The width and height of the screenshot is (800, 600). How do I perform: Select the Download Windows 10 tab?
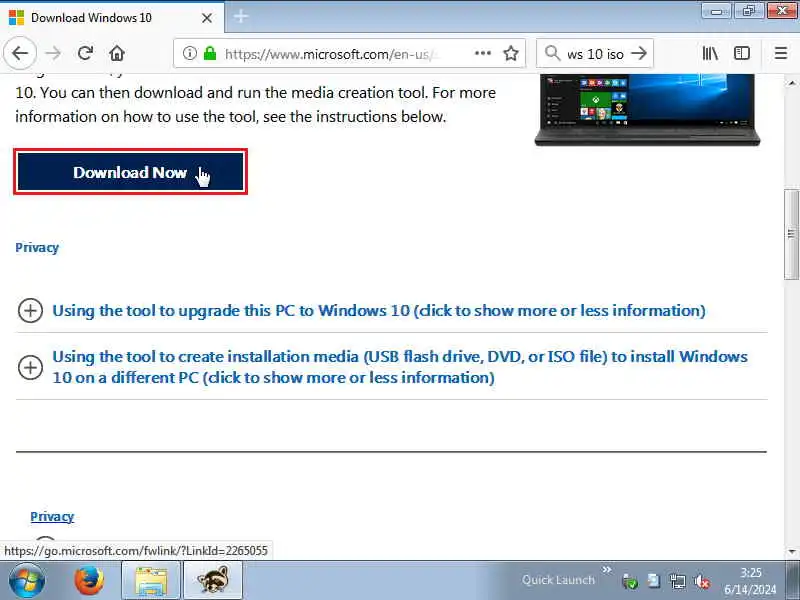pos(112,18)
